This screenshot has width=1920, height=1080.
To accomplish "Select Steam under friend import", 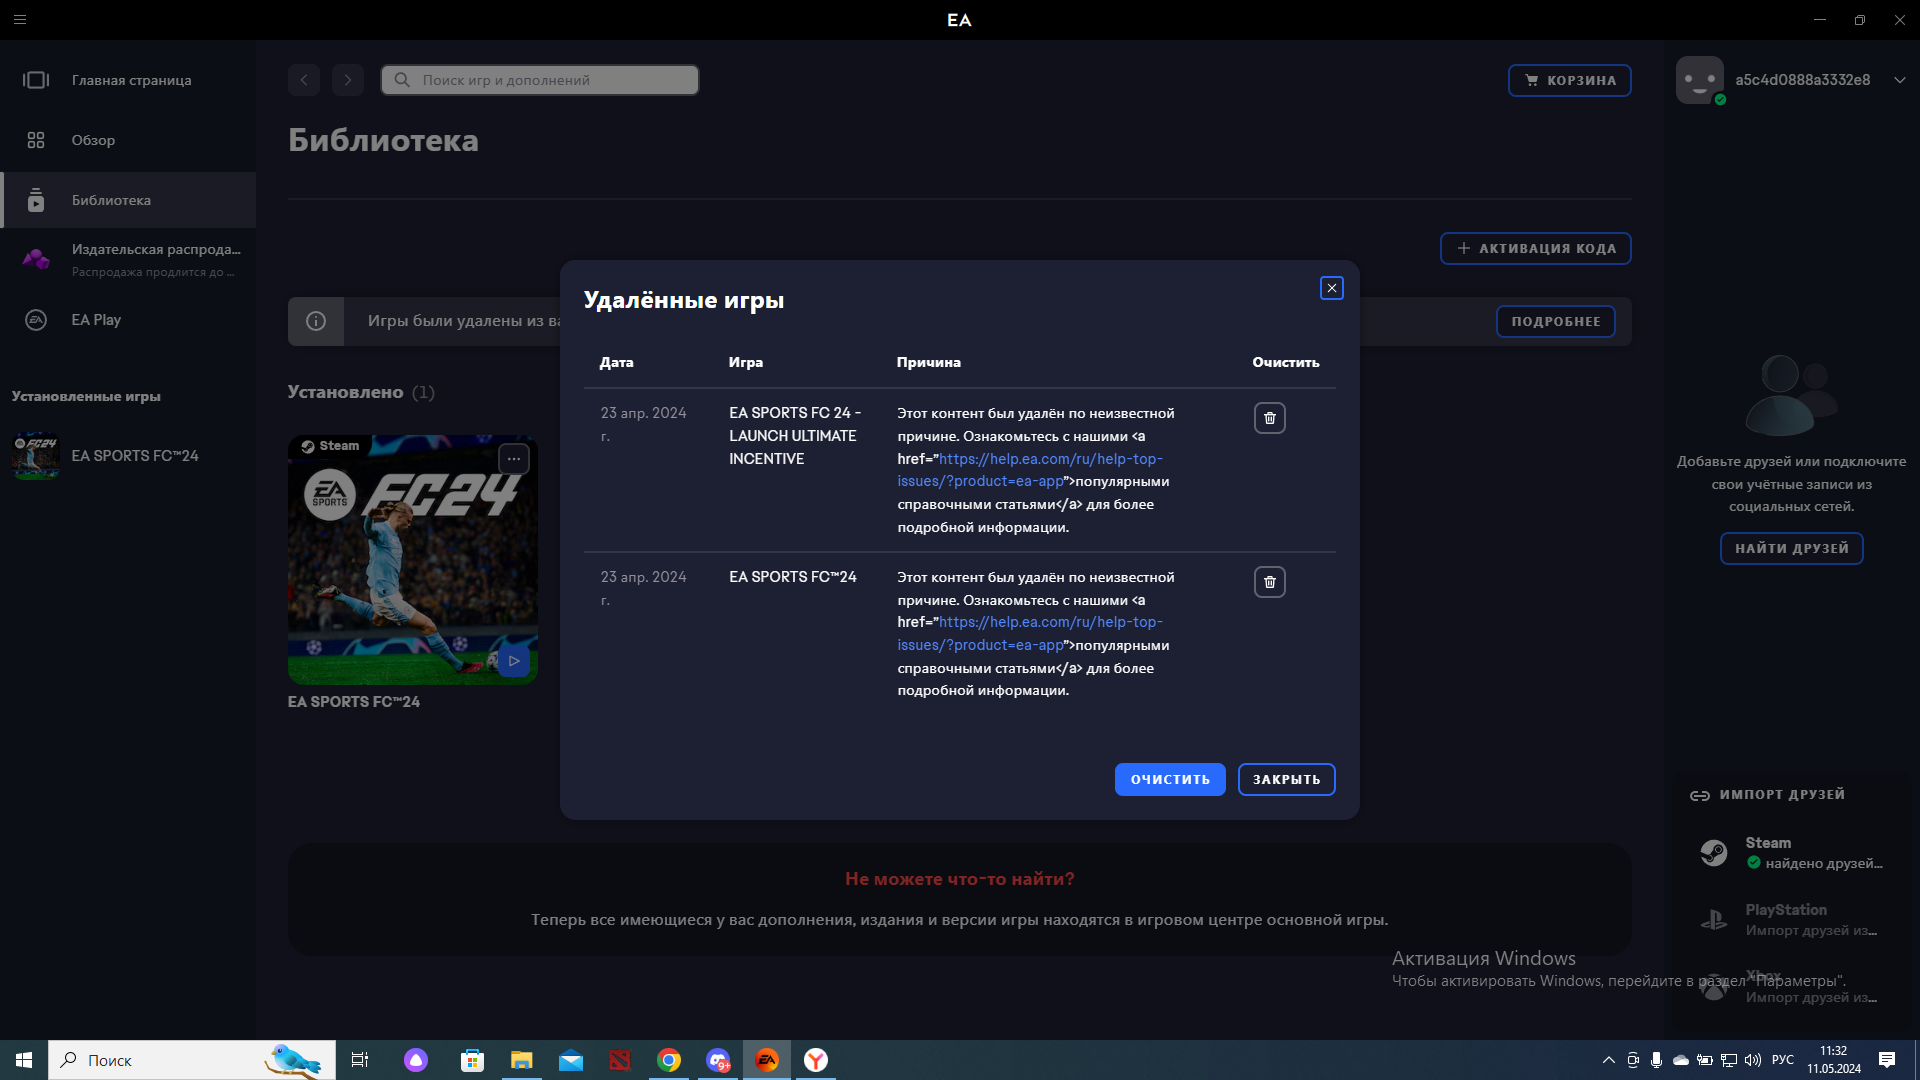I will 1792,853.
